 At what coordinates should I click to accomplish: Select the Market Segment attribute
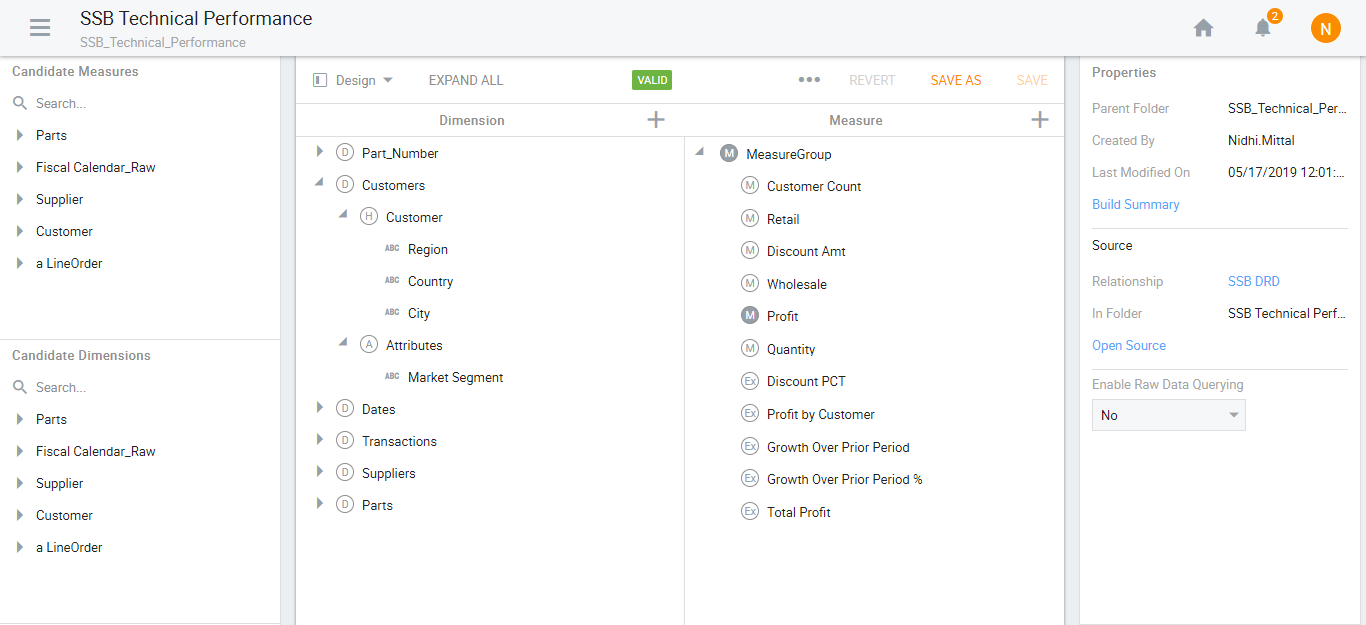click(x=455, y=377)
